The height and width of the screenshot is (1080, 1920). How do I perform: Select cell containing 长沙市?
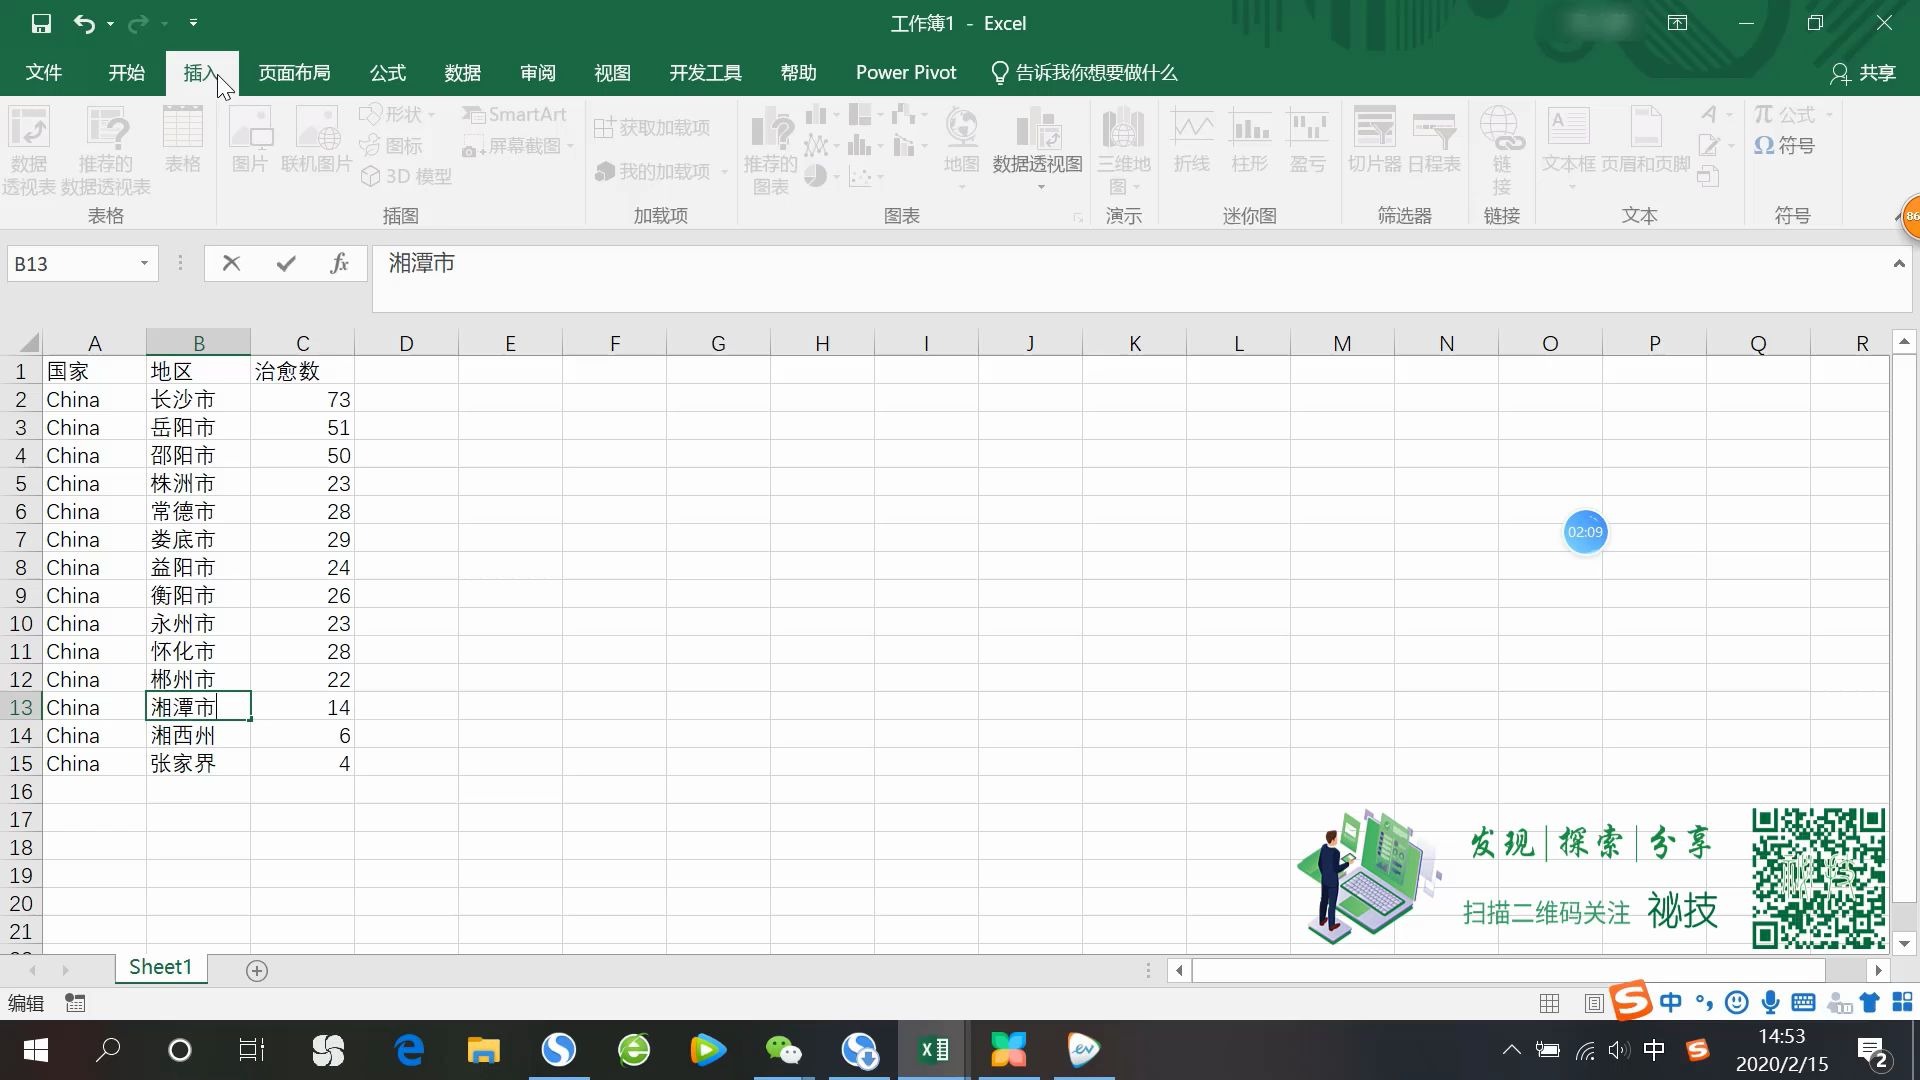(x=198, y=400)
